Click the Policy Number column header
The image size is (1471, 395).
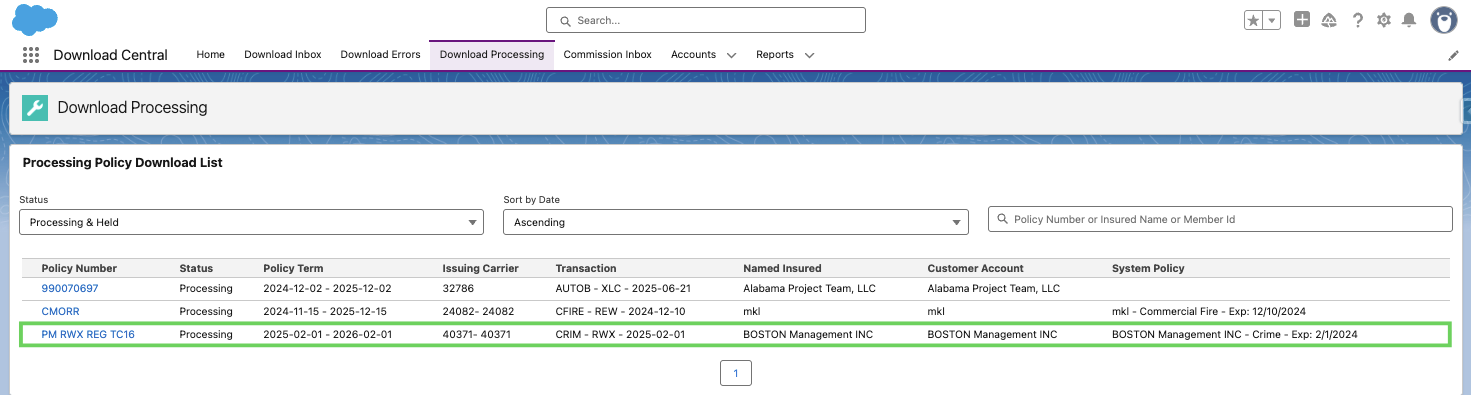tap(79, 268)
